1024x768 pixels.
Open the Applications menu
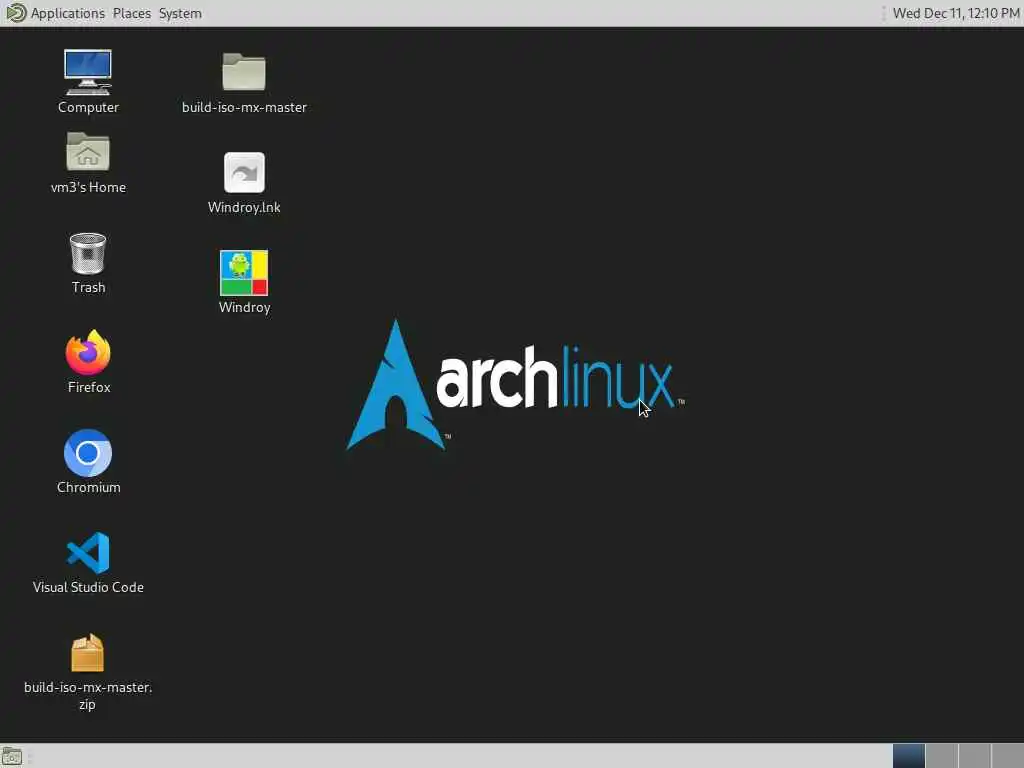[x=67, y=13]
